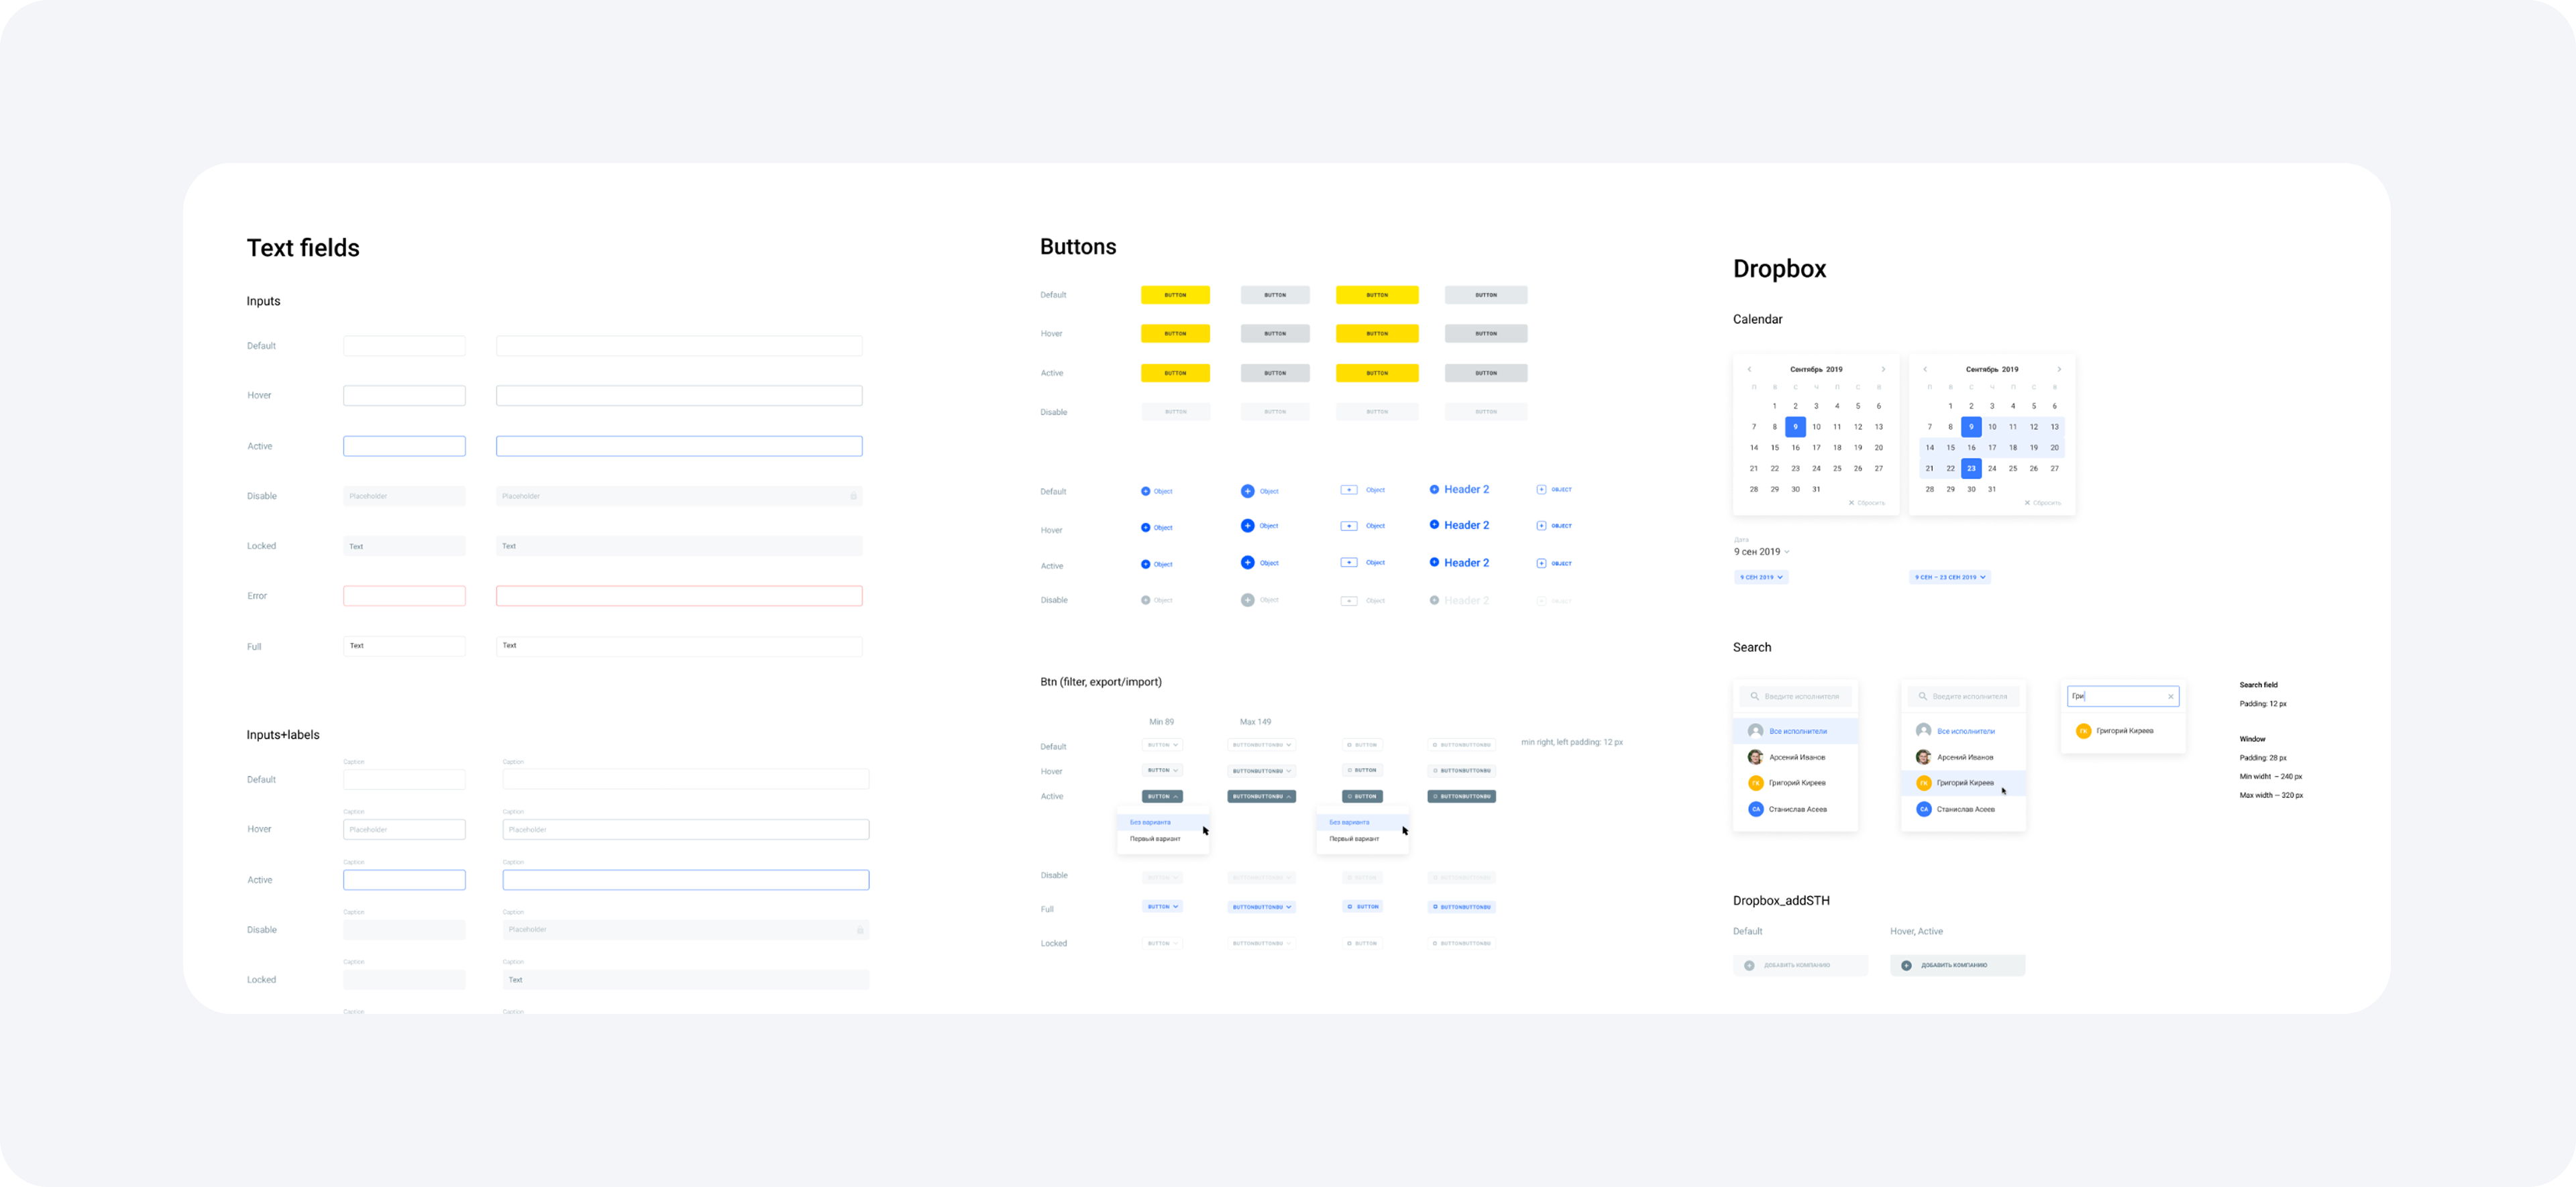Click the blue plus Object icon

pyautogui.click(x=1247, y=490)
